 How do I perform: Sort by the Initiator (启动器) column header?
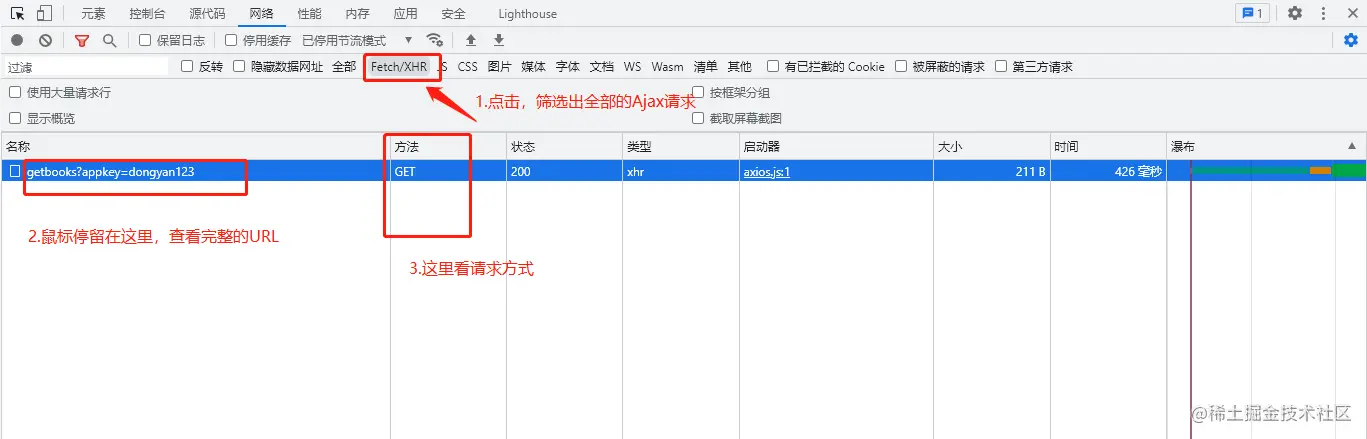point(836,146)
